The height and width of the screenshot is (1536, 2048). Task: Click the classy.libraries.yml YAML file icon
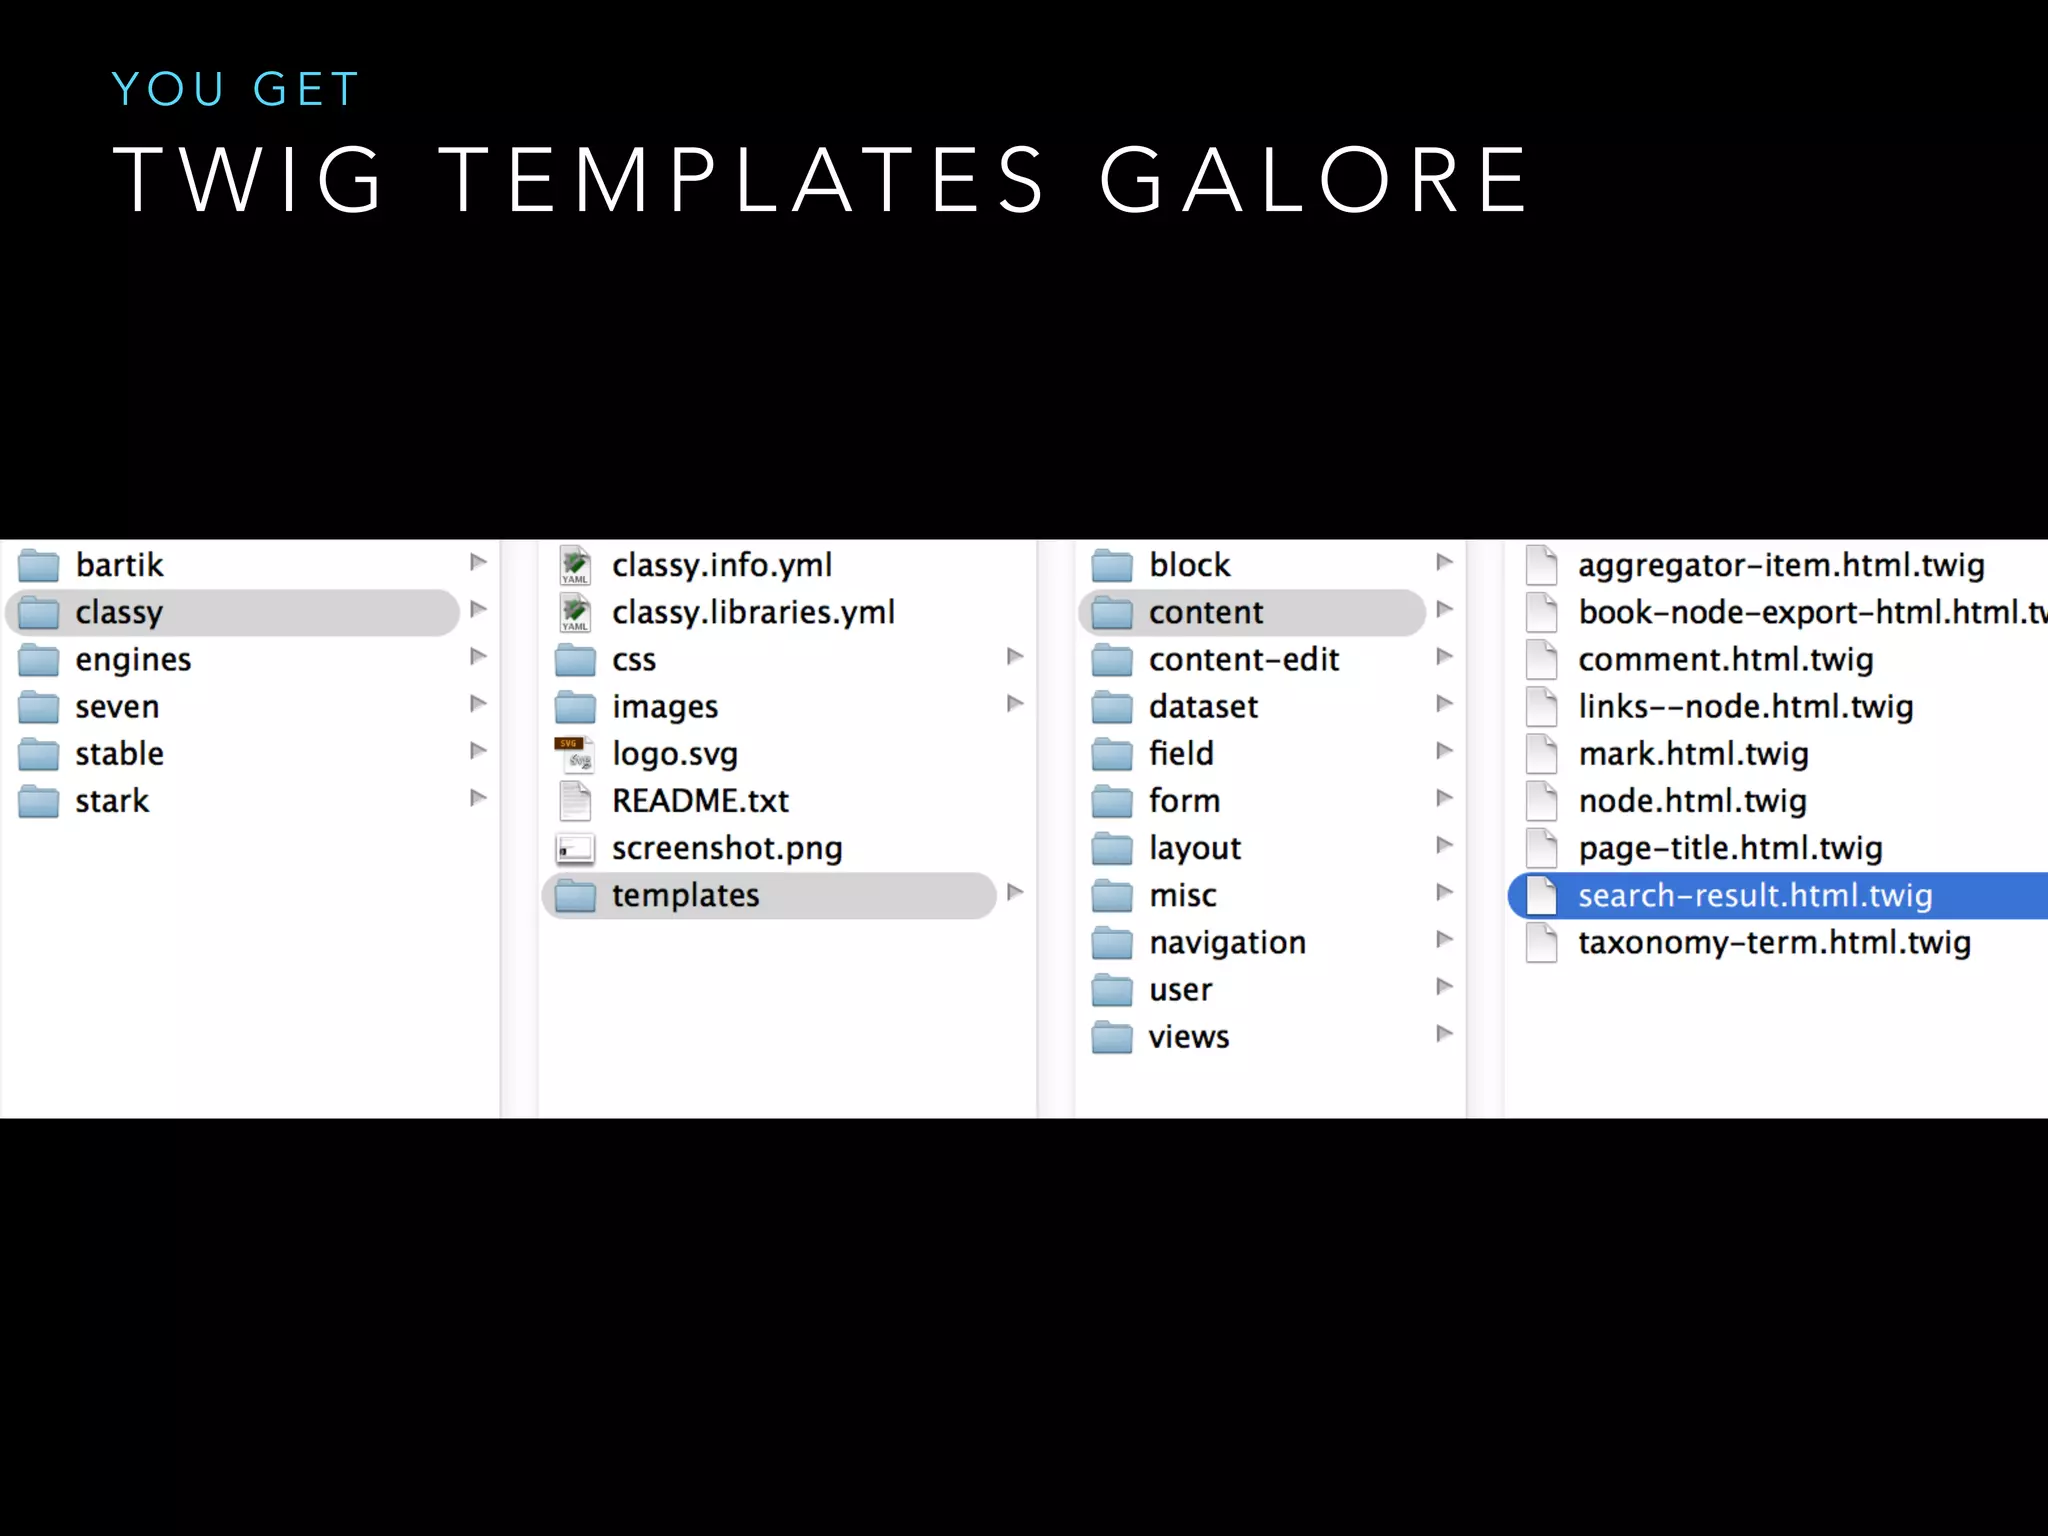pyautogui.click(x=575, y=612)
